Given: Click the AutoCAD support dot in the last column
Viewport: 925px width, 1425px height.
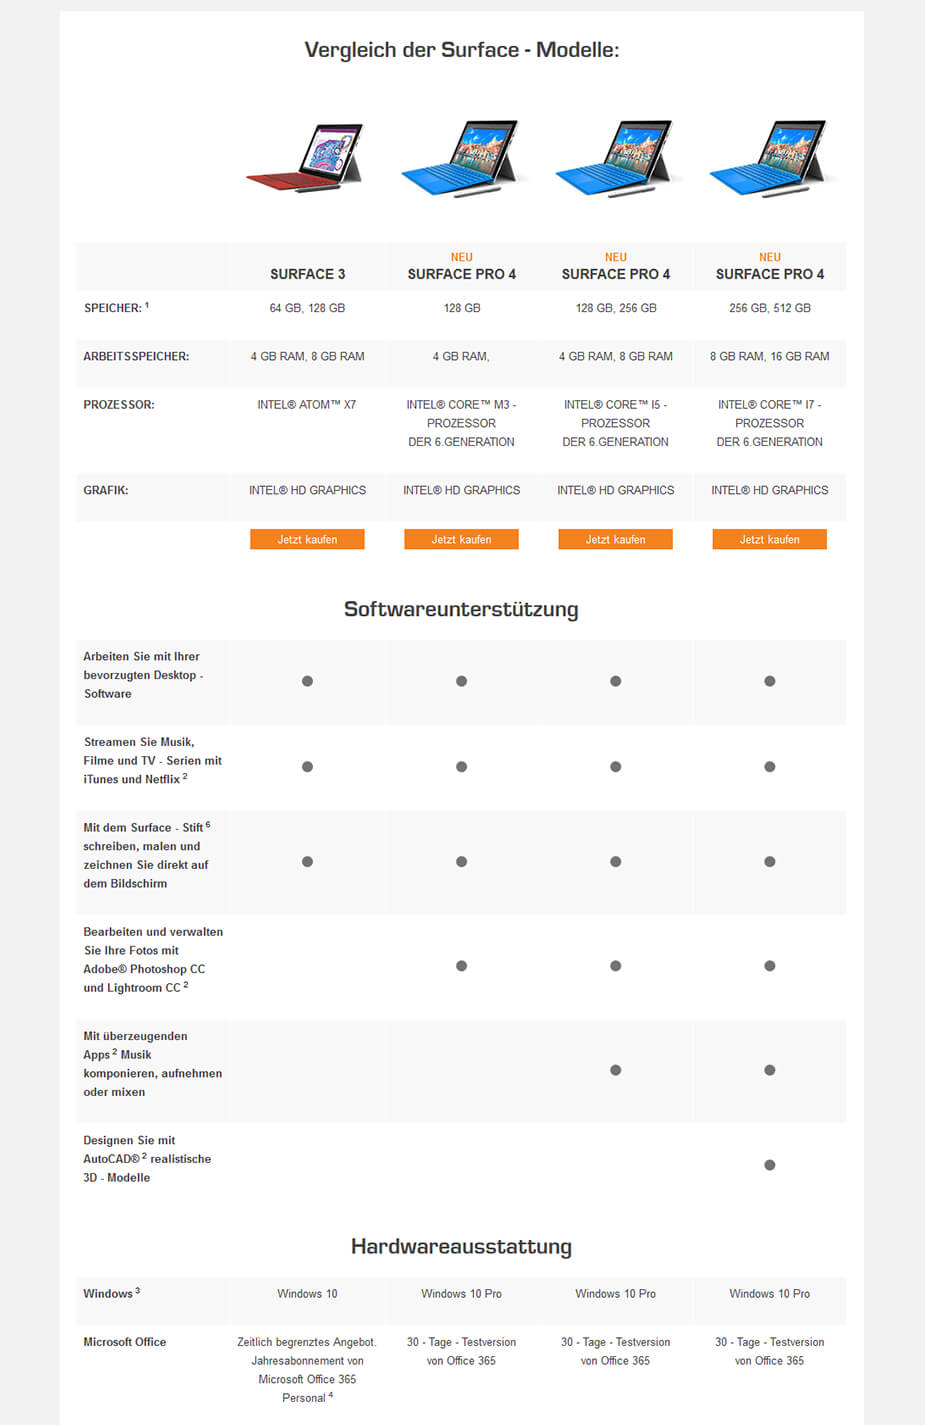Looking at the screenshot, I should click(770, 1164).
